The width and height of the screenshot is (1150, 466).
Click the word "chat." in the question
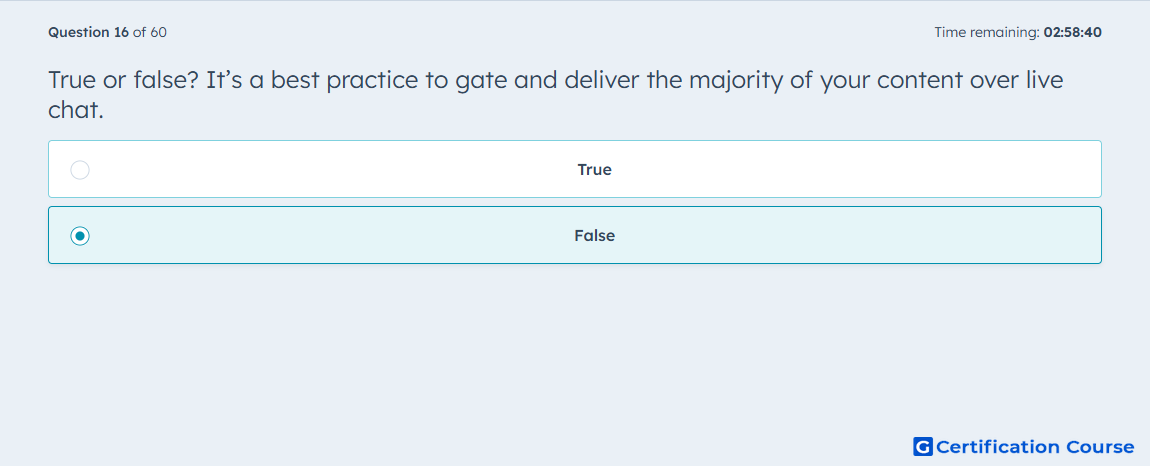[76, 109]
